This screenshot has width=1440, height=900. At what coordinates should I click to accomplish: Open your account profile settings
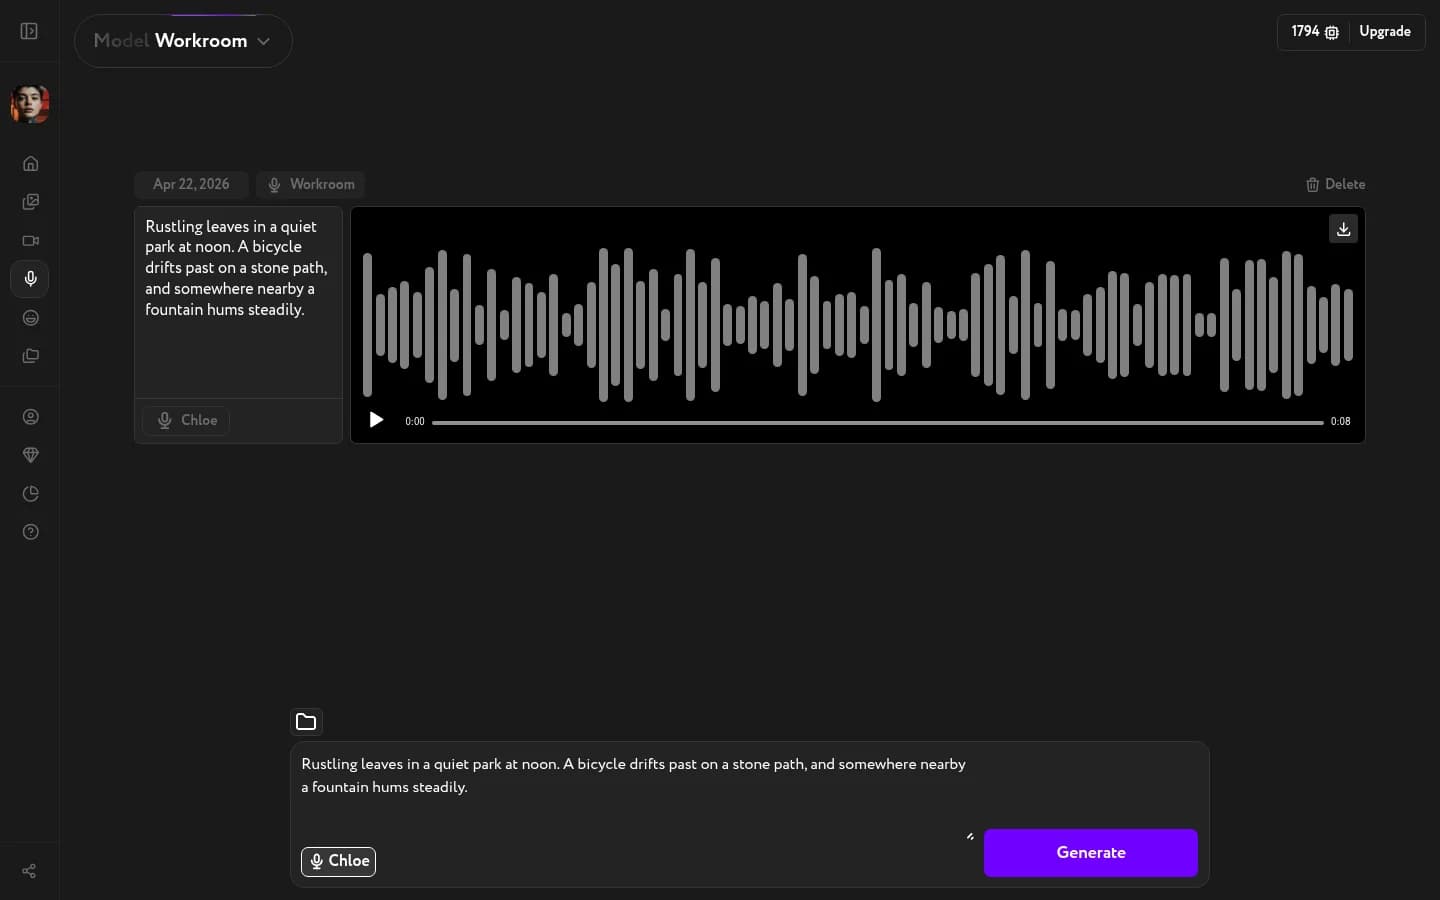click(30, 417)
